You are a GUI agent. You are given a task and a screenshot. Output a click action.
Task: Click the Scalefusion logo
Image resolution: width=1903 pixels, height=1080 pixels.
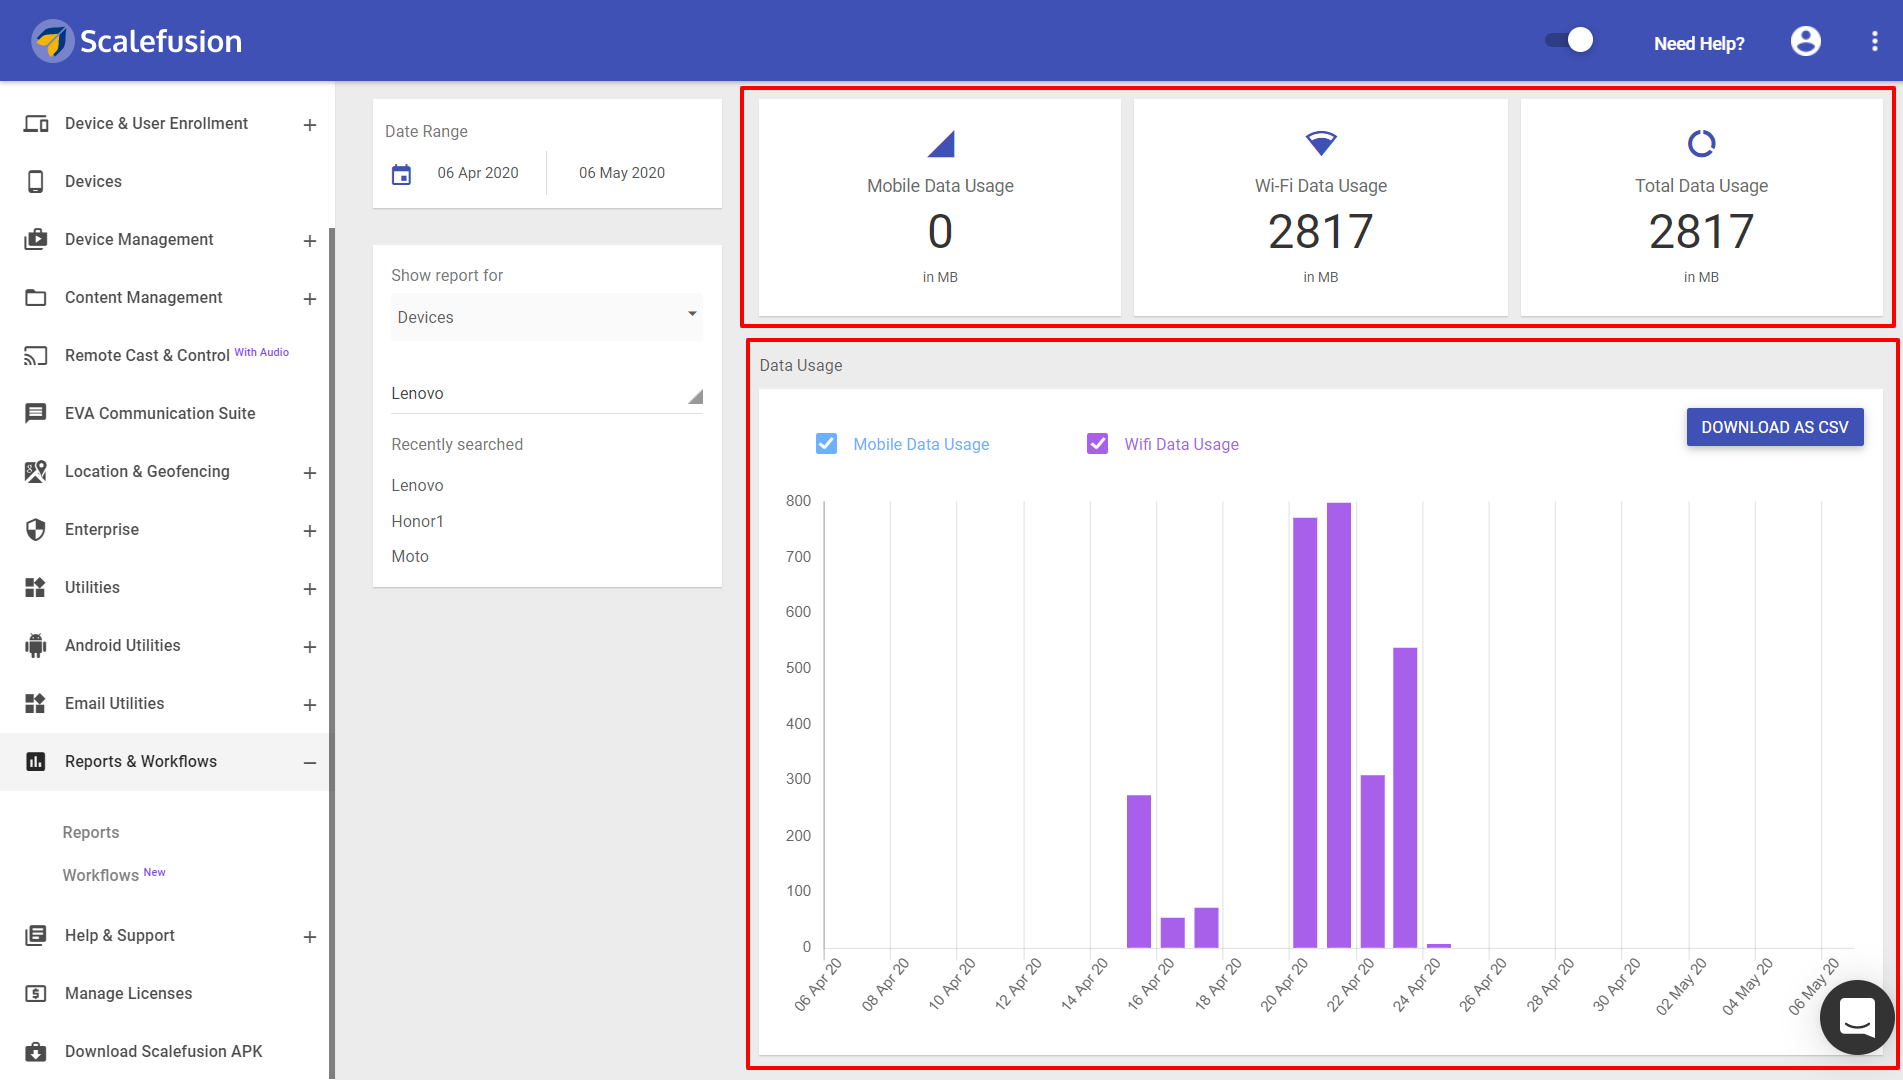(x=137, y=41)
